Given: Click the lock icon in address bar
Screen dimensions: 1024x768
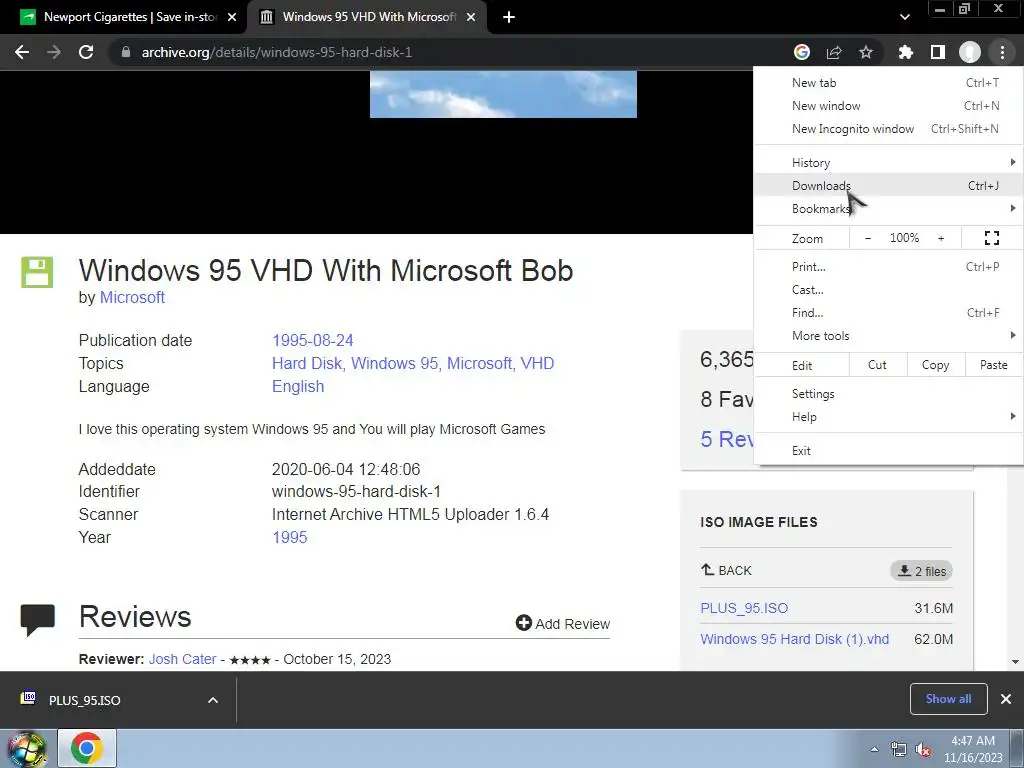Looking at the screenshot, I should [126, 52].
